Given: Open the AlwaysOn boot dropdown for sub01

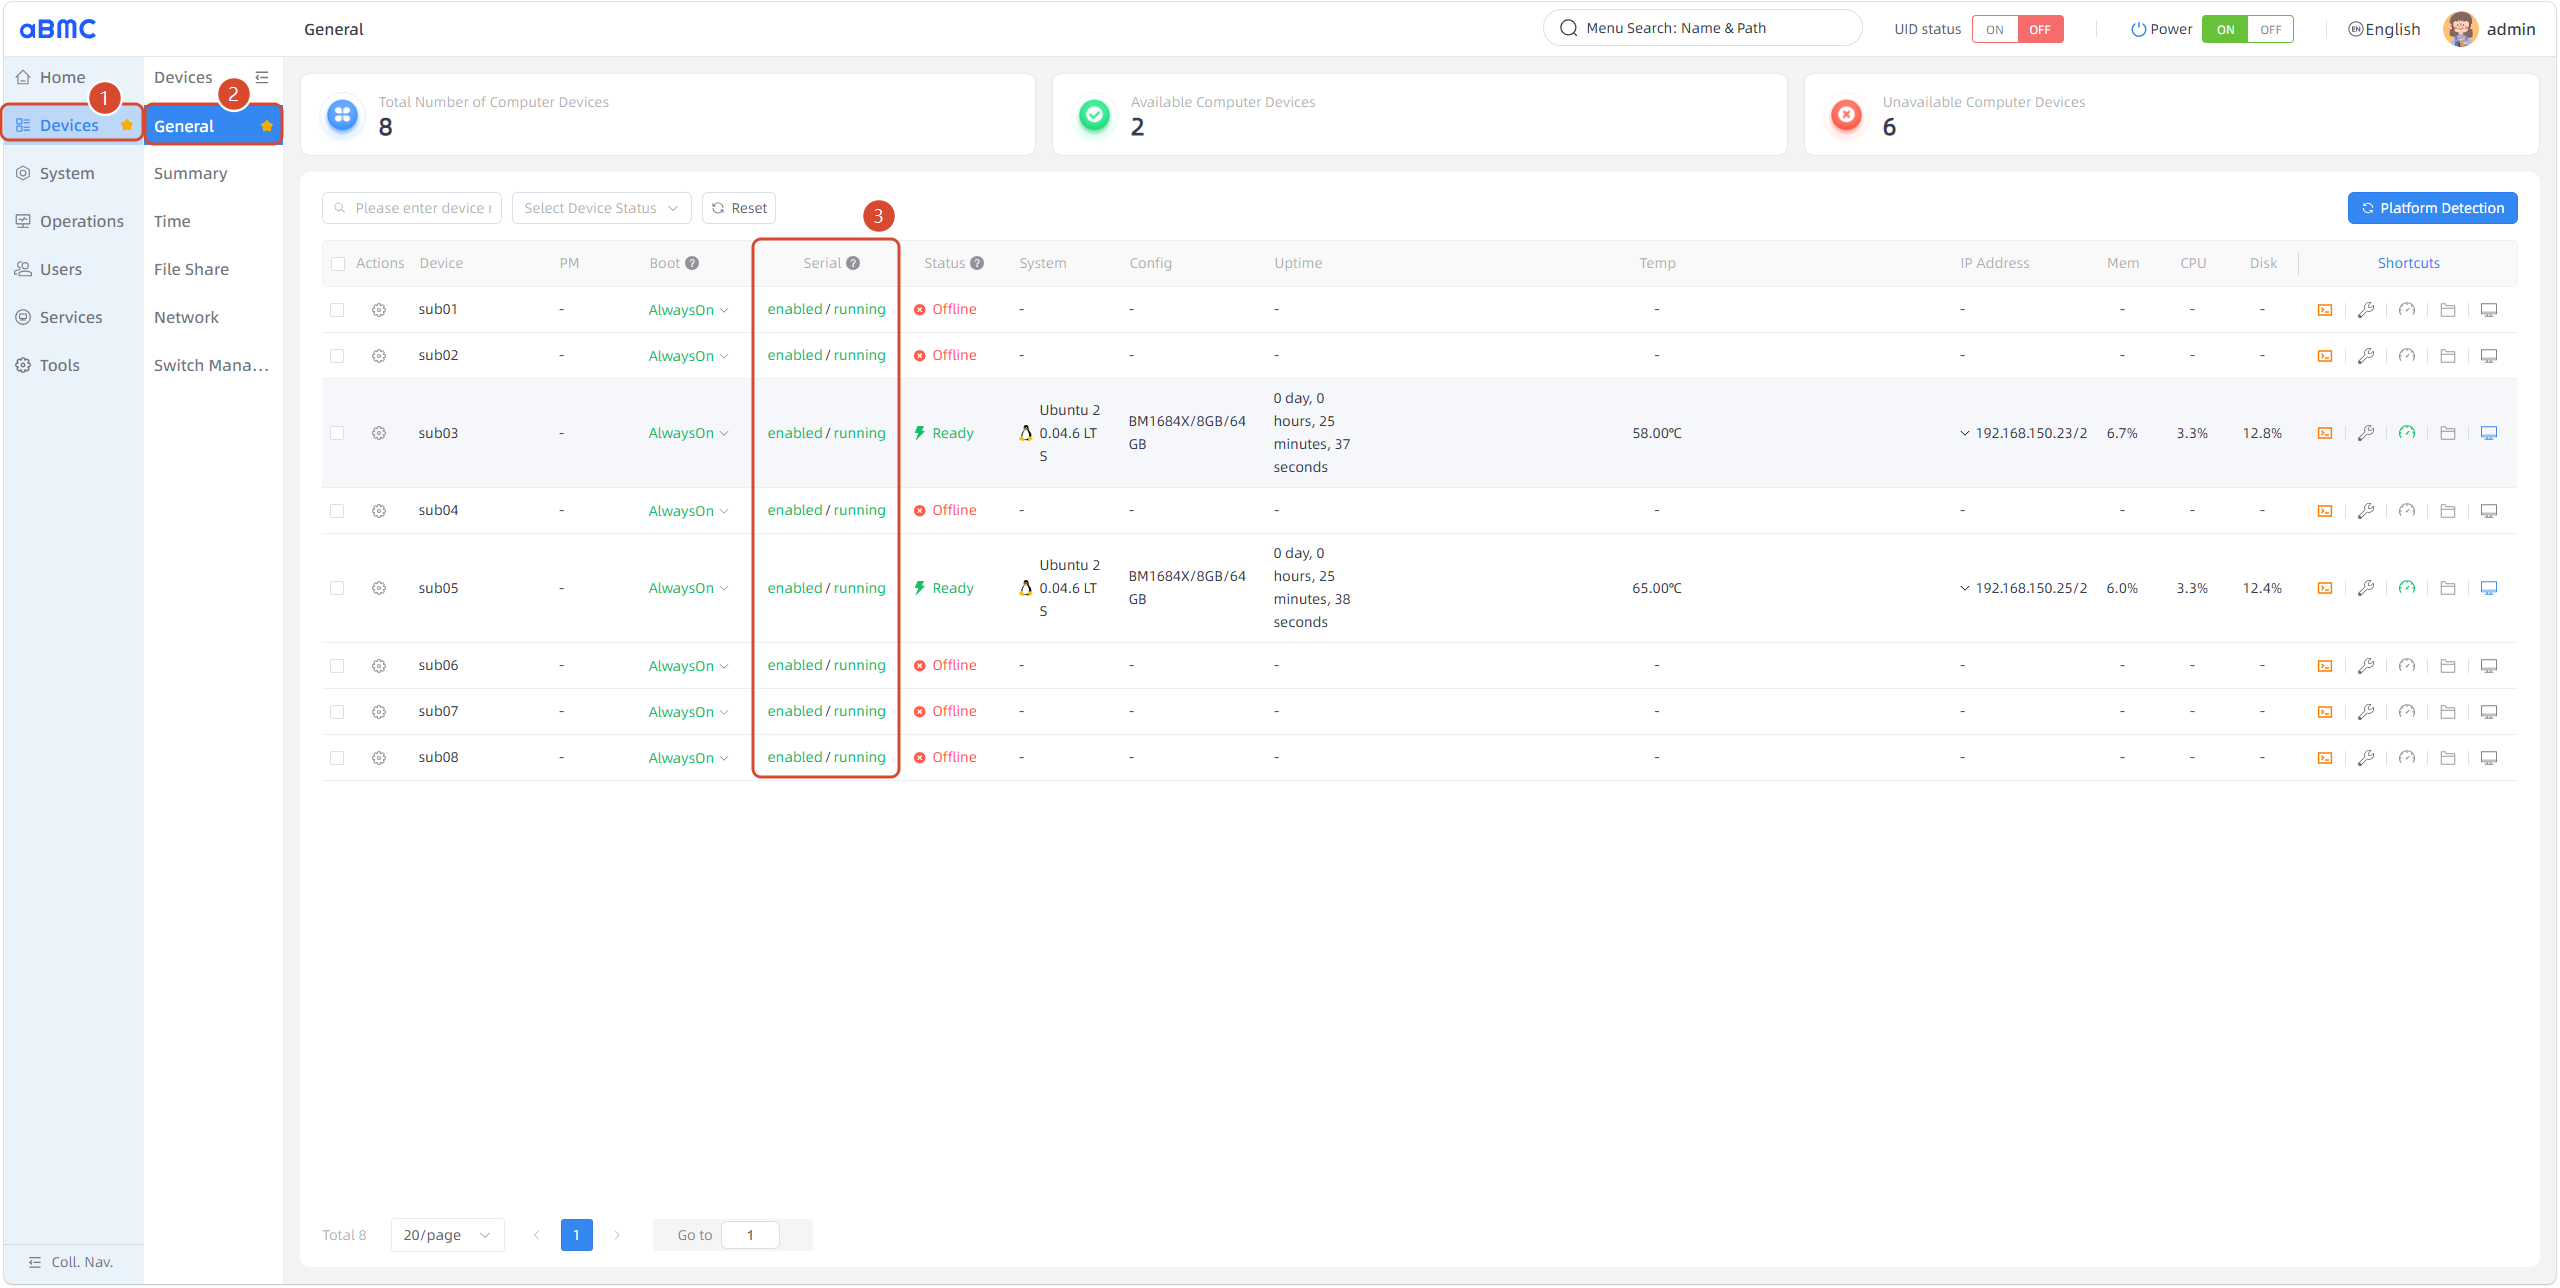Looking at the screenshot, I should (688, 310).
